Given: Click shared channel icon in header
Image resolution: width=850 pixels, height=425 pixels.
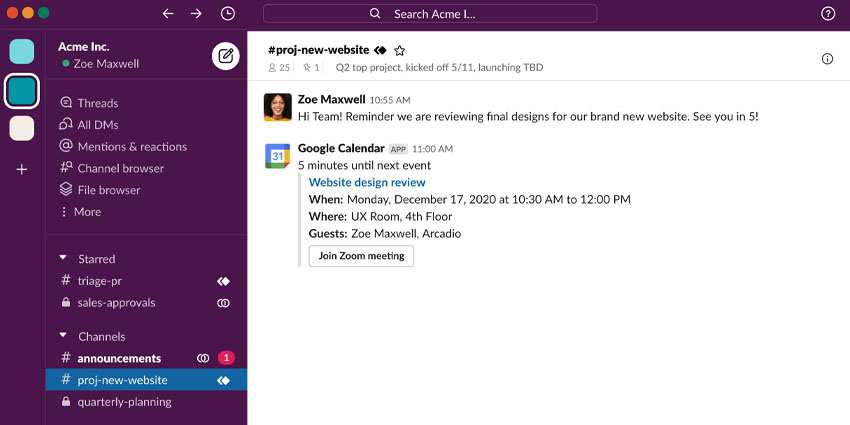Looking at the screenshot, I should click(x=380, y=50).
